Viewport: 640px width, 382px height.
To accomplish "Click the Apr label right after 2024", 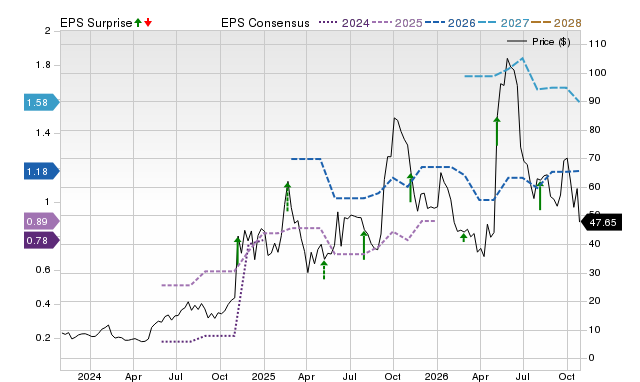I will [133, 376].
